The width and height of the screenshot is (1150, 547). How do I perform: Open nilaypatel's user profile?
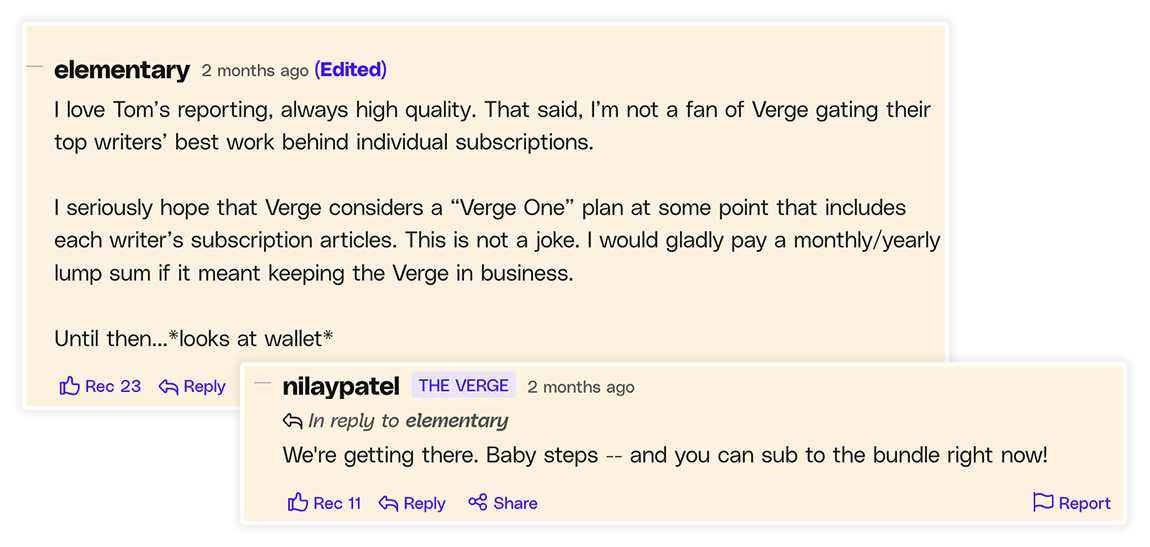point(341,386)
